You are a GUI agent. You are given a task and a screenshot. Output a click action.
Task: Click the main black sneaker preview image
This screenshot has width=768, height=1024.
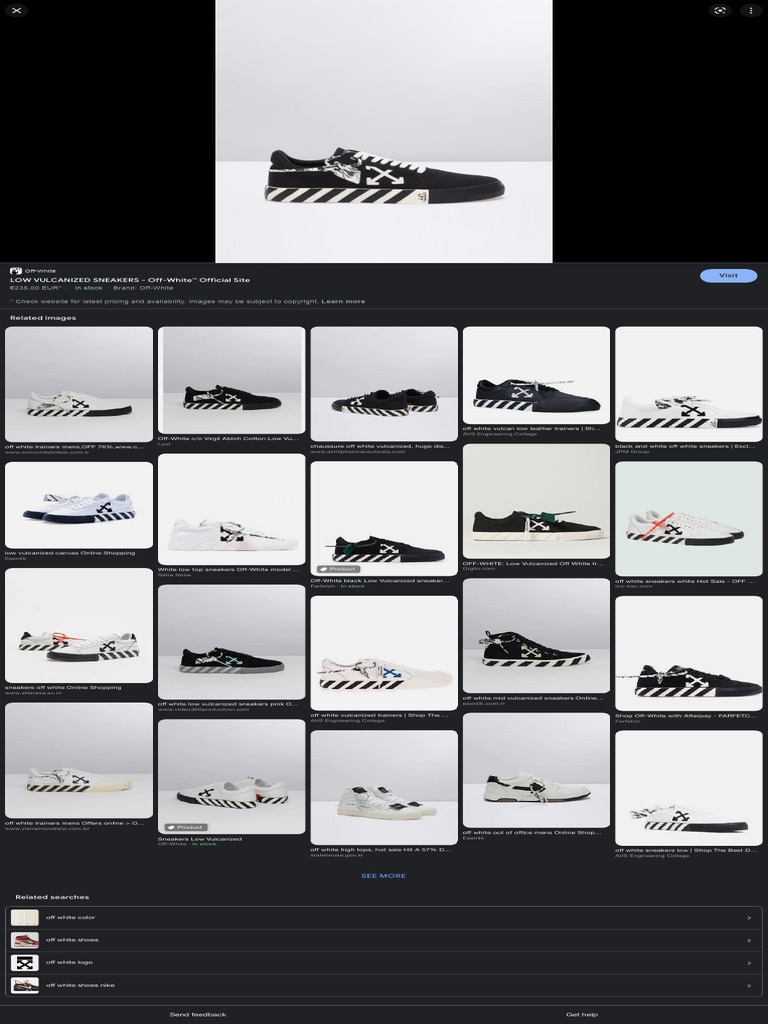pos(384,131)
